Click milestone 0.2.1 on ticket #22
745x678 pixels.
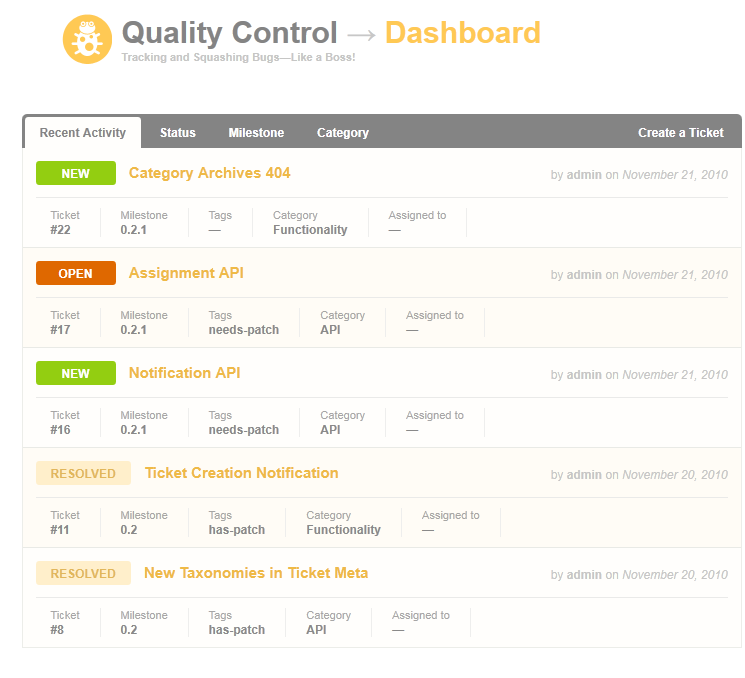tap(134, 230)
